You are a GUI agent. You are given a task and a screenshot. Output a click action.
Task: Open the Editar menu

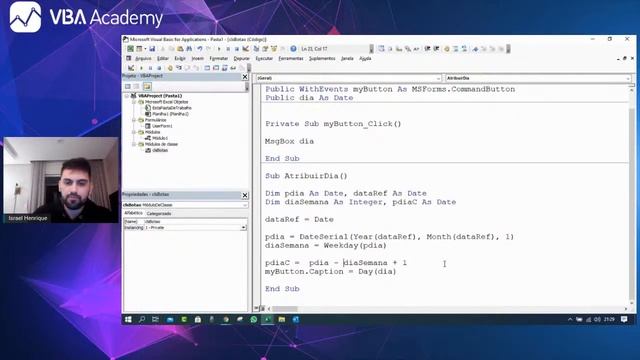tap(162, 58)
